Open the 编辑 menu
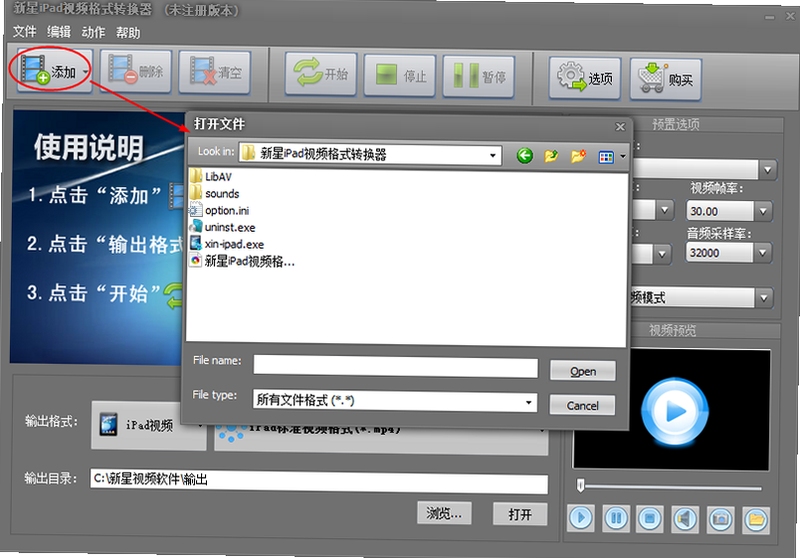Viewport: 800px width, 558px height. [x=59, y=32]
